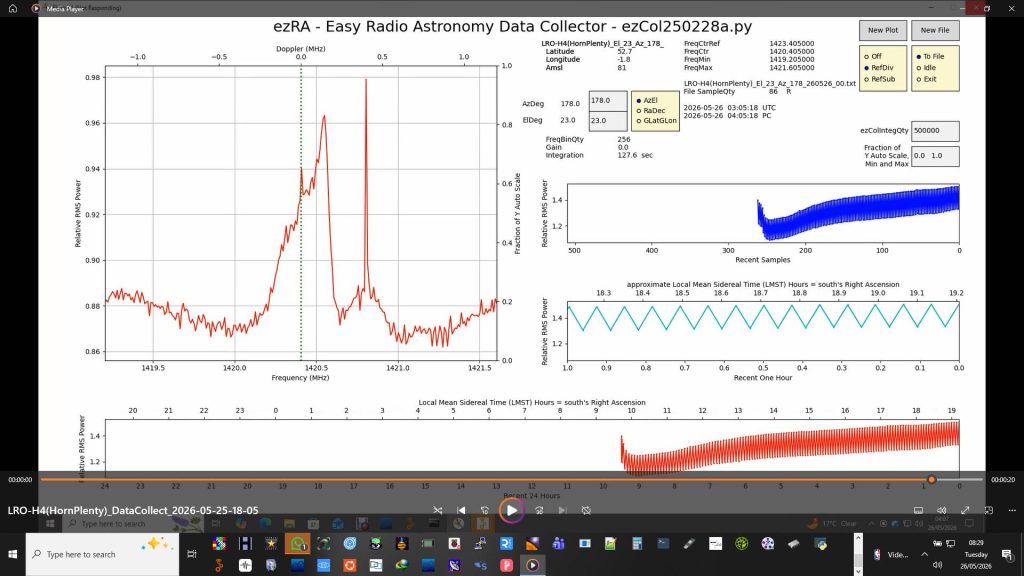Screen dimensions: 1024x576
Task: Click the taskbar icons scroll-down arrow
Action: [858, 569]
